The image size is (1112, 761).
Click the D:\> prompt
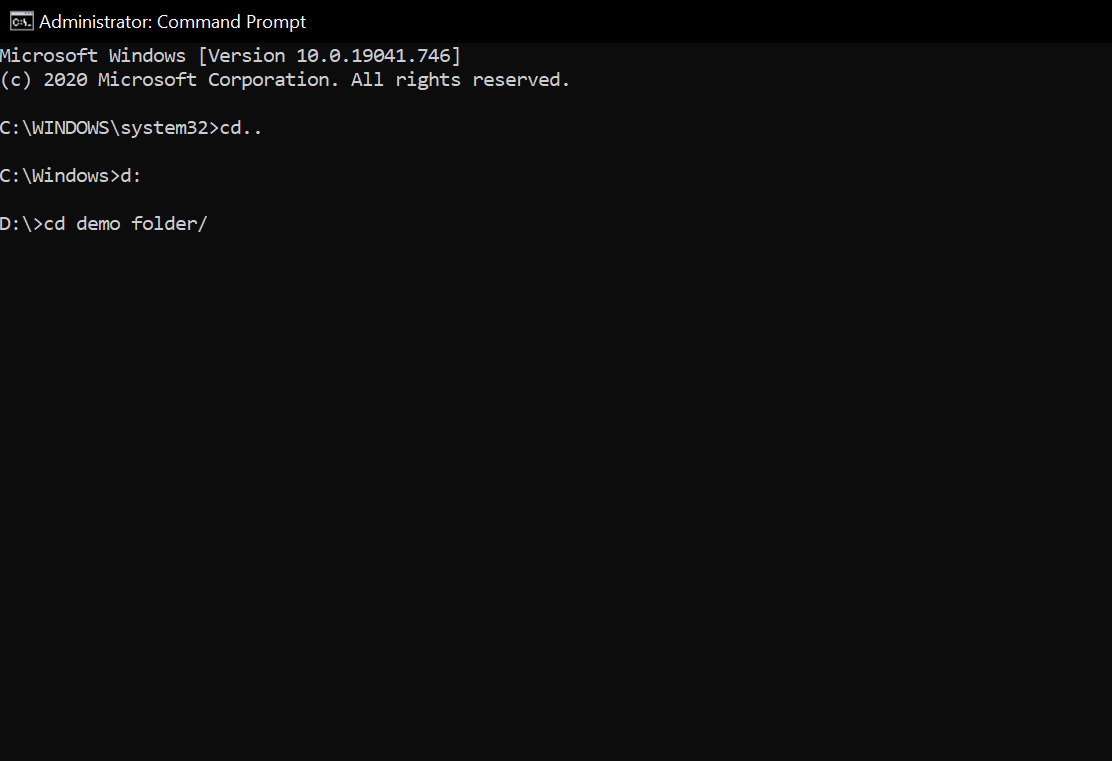pos(22,224)
